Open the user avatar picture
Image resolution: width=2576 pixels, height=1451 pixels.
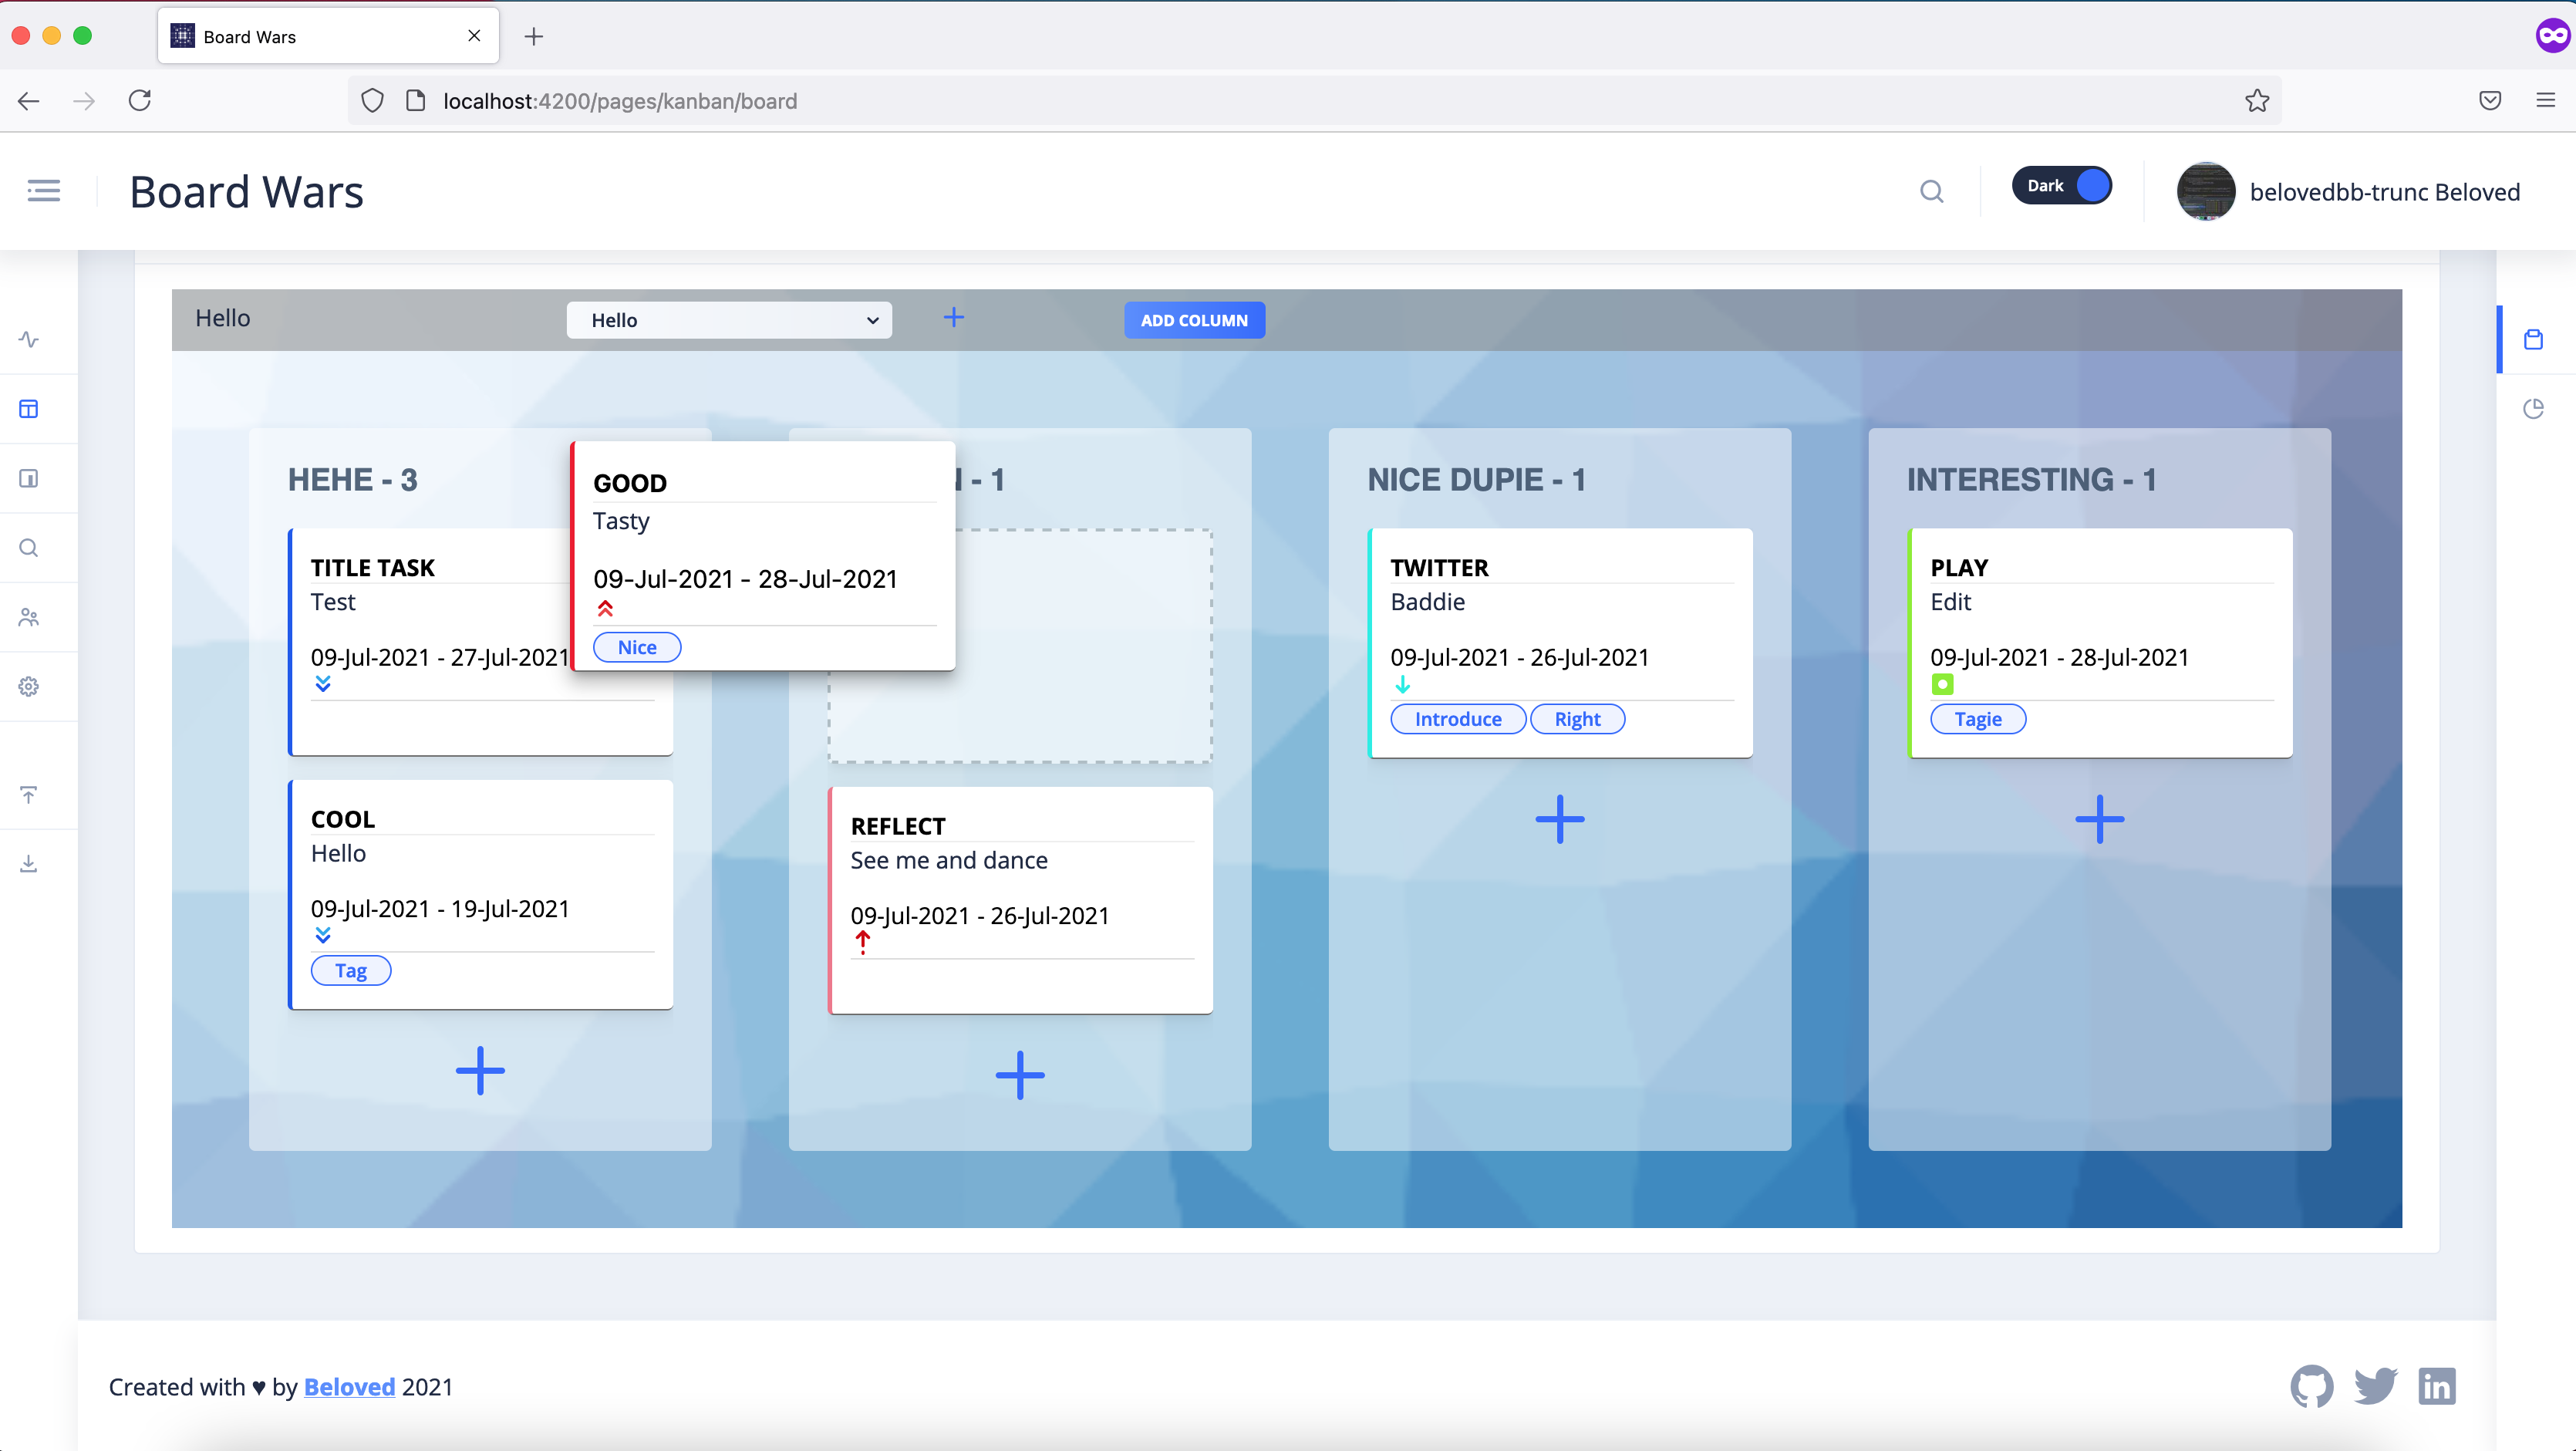2205,191
